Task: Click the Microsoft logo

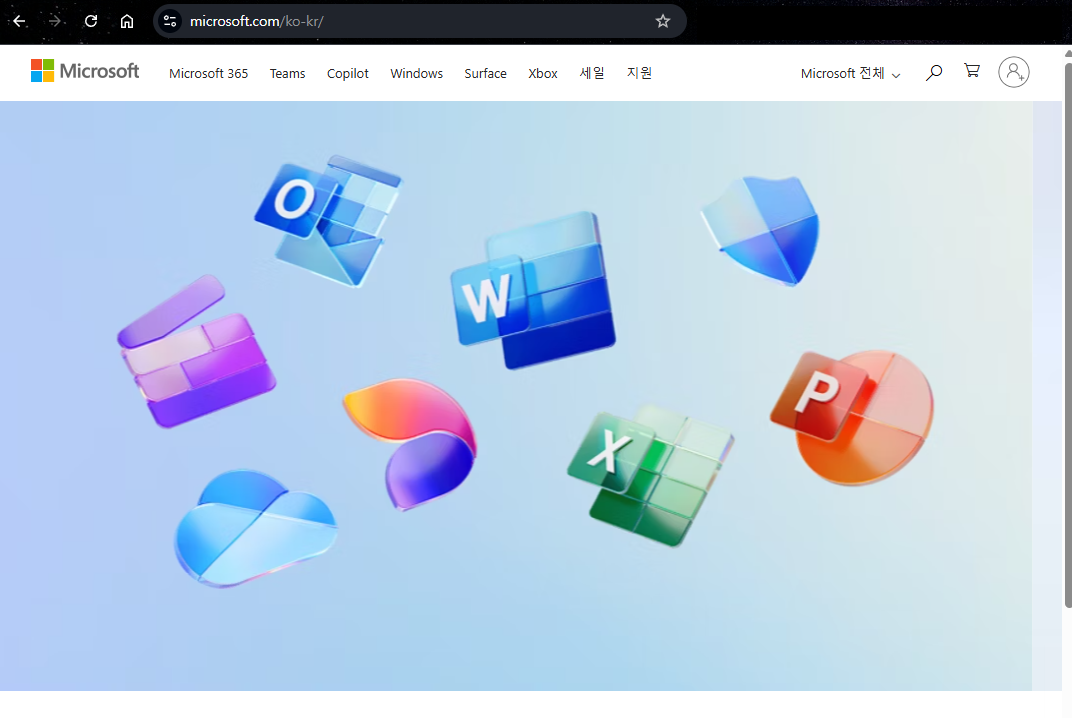Action: [85, 70]
